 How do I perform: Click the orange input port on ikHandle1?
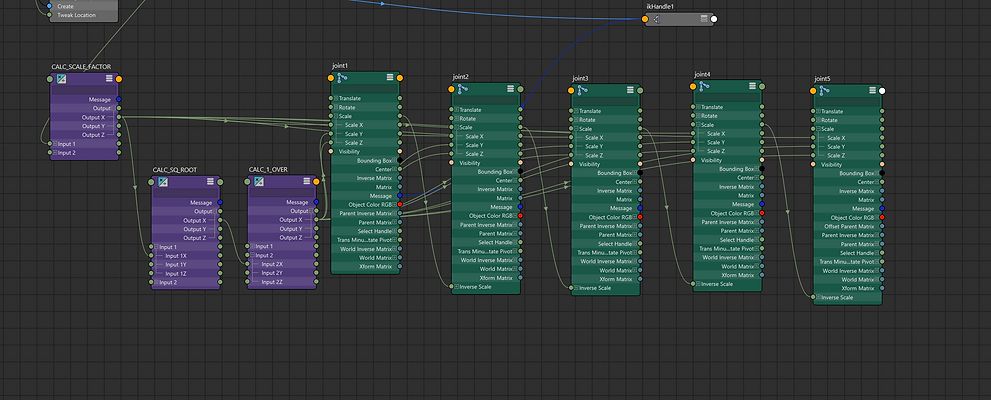pos(645,20)
